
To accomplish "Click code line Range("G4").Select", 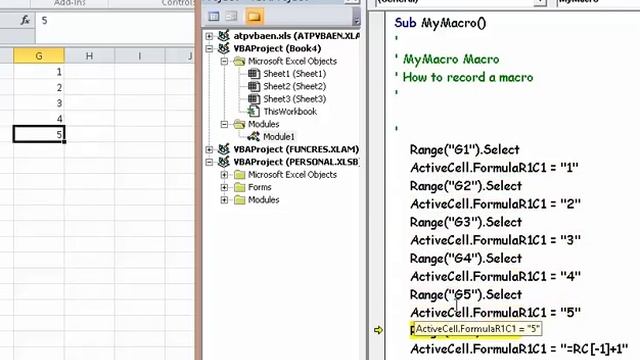I will [x=466, y=258].
